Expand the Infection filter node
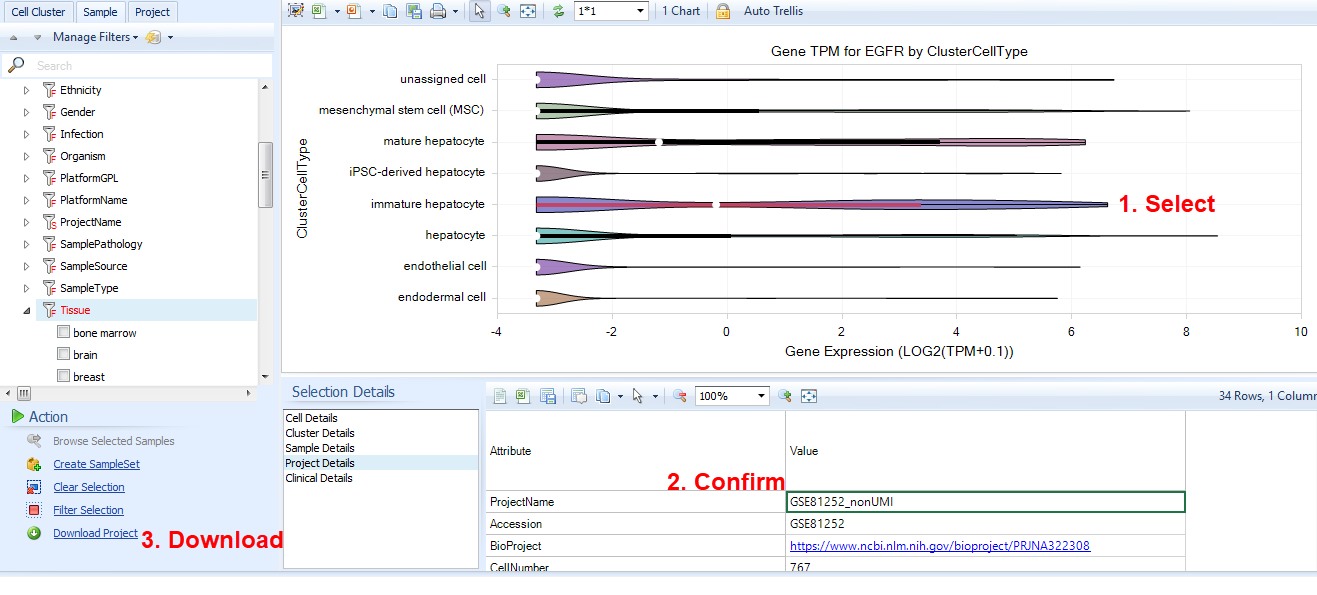The image size is (1317, 595). (27, 134)
